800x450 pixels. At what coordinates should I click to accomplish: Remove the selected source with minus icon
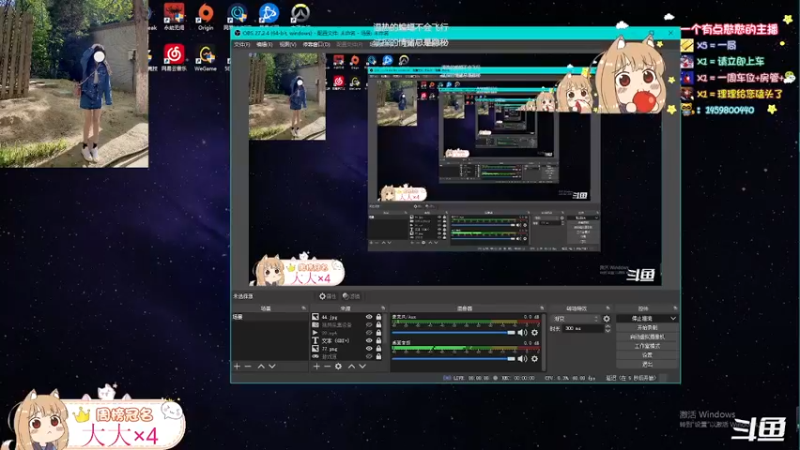[x=327, y=366]
